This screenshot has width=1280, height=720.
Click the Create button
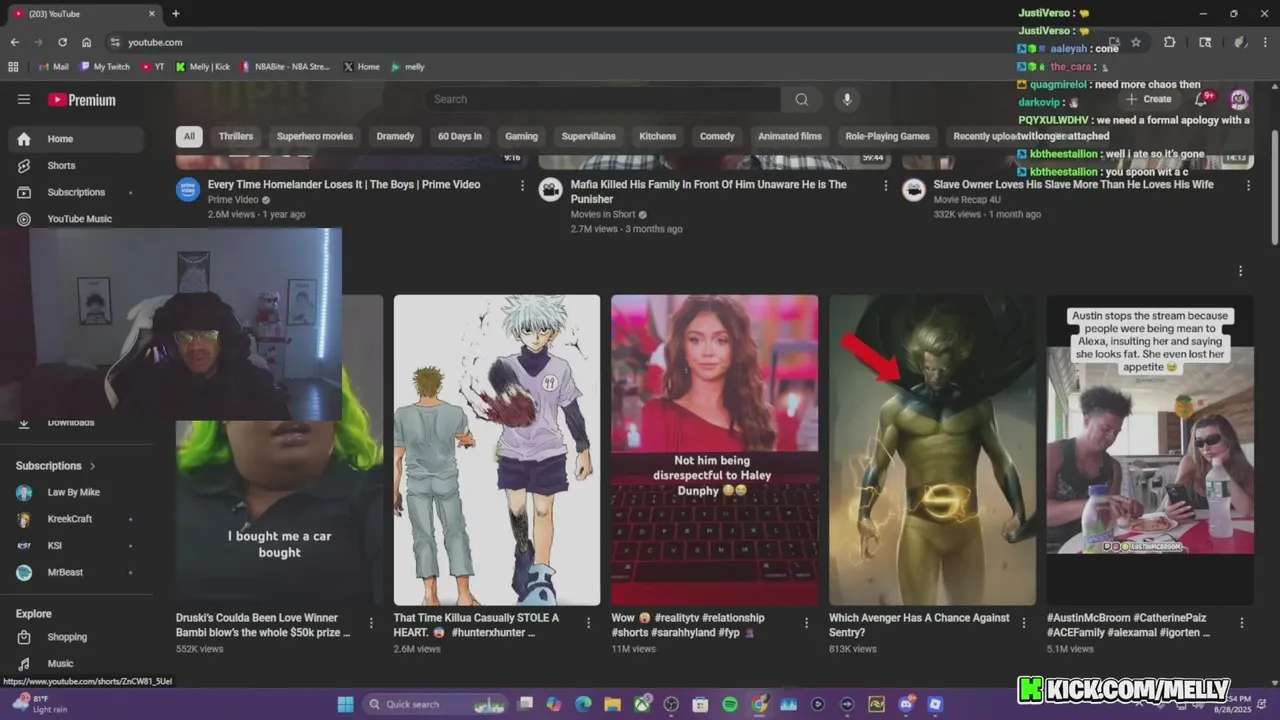1148,99
